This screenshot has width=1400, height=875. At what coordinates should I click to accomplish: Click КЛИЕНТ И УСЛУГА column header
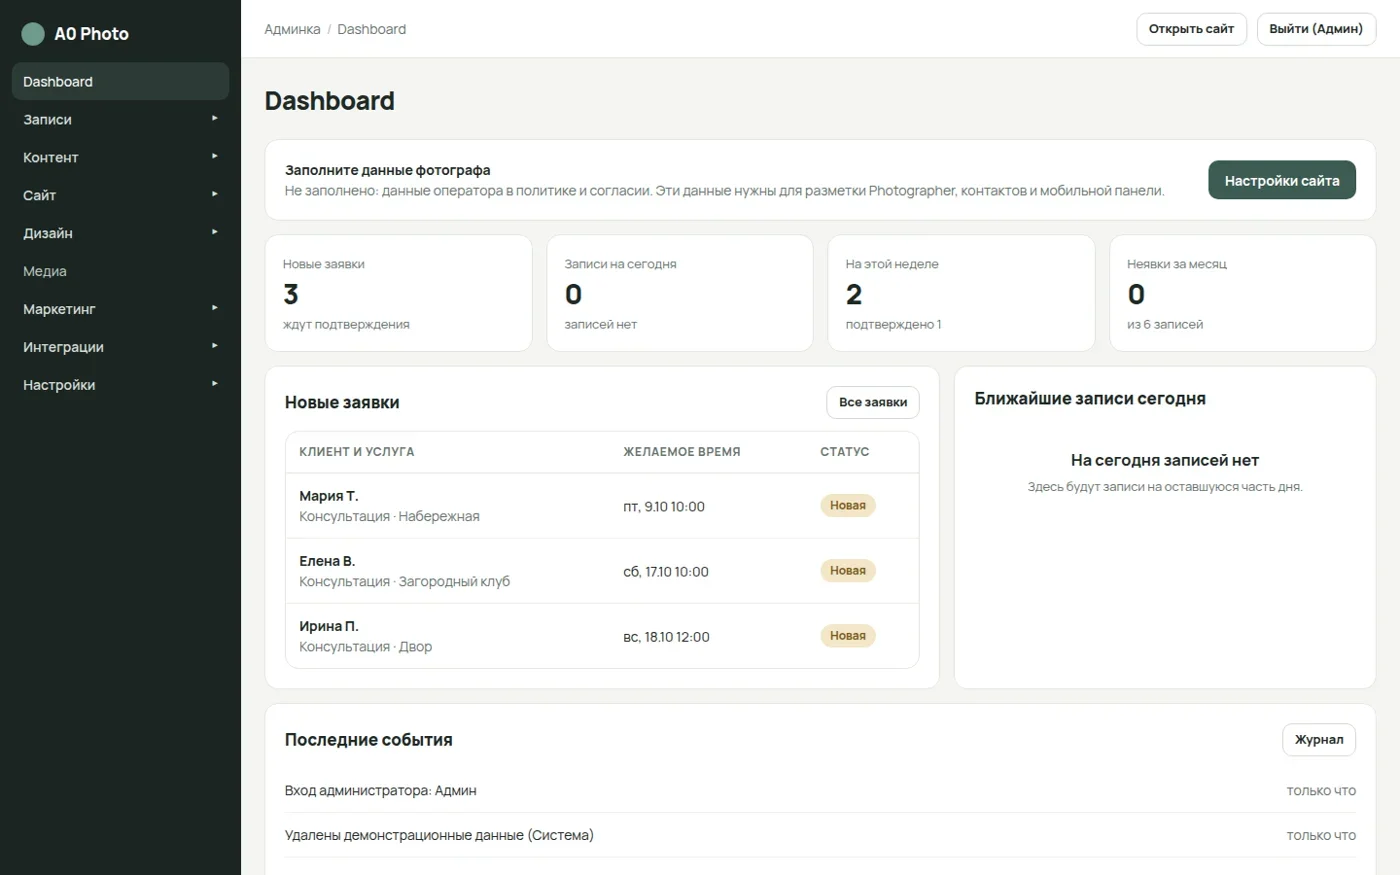(357, 452)
